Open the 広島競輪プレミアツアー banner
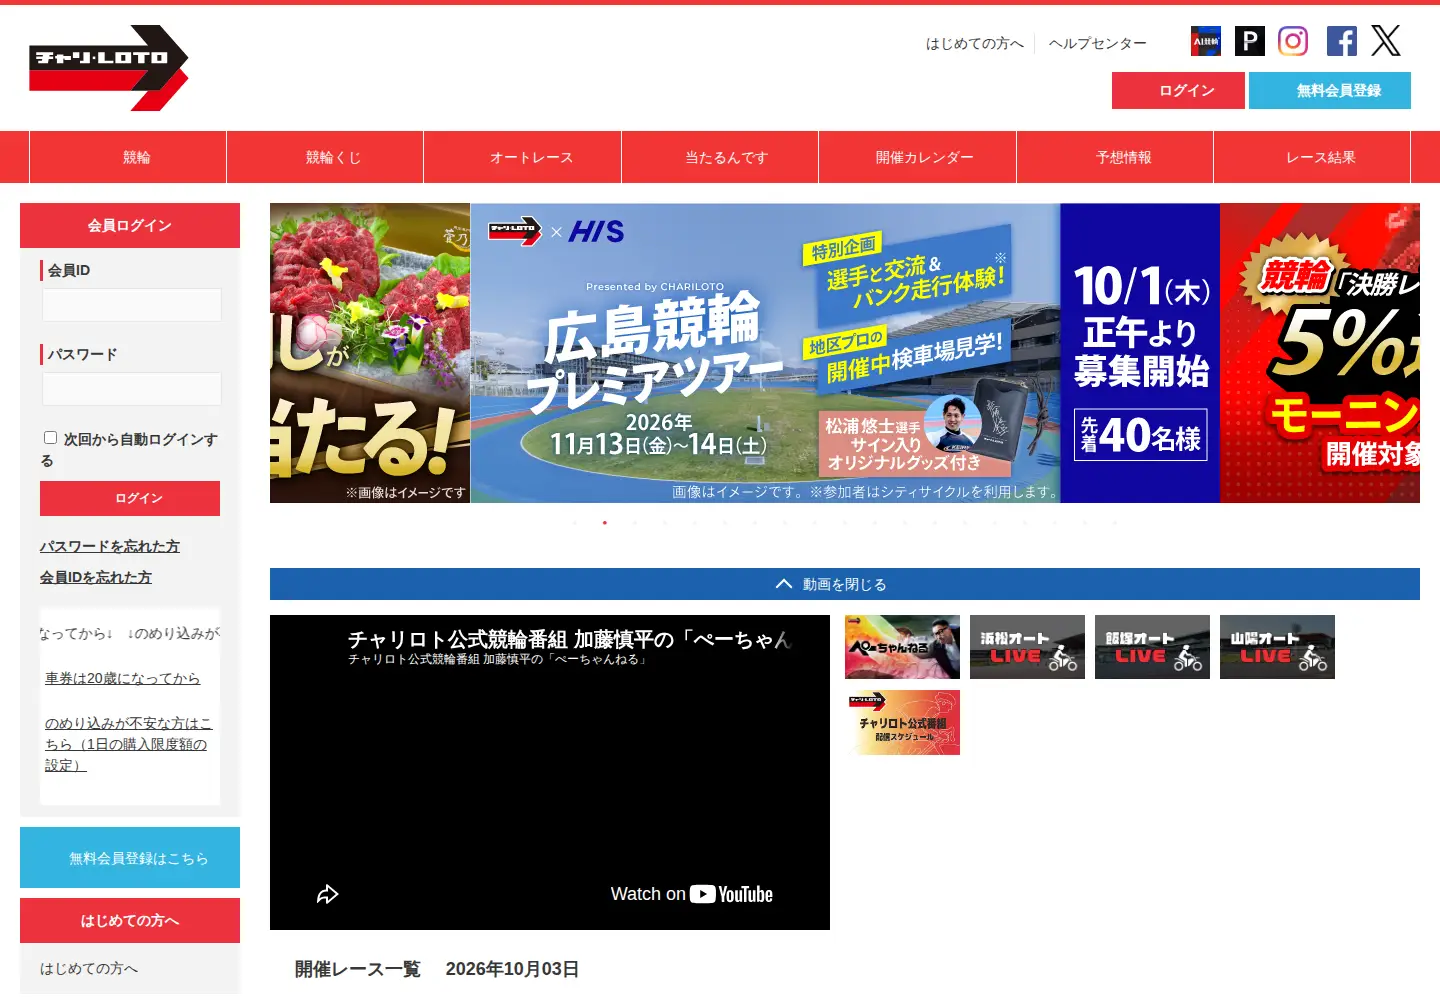Image resolution: width=1440 pixels, height=1000 pixels. pyautogui.click(x=845, y=353)
